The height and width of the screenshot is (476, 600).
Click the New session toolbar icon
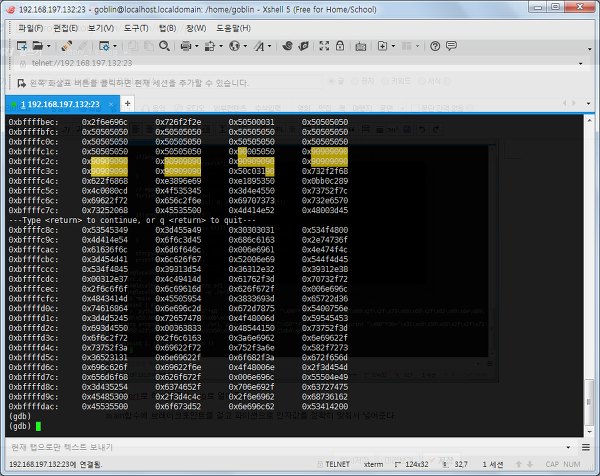tap(22, 46)
